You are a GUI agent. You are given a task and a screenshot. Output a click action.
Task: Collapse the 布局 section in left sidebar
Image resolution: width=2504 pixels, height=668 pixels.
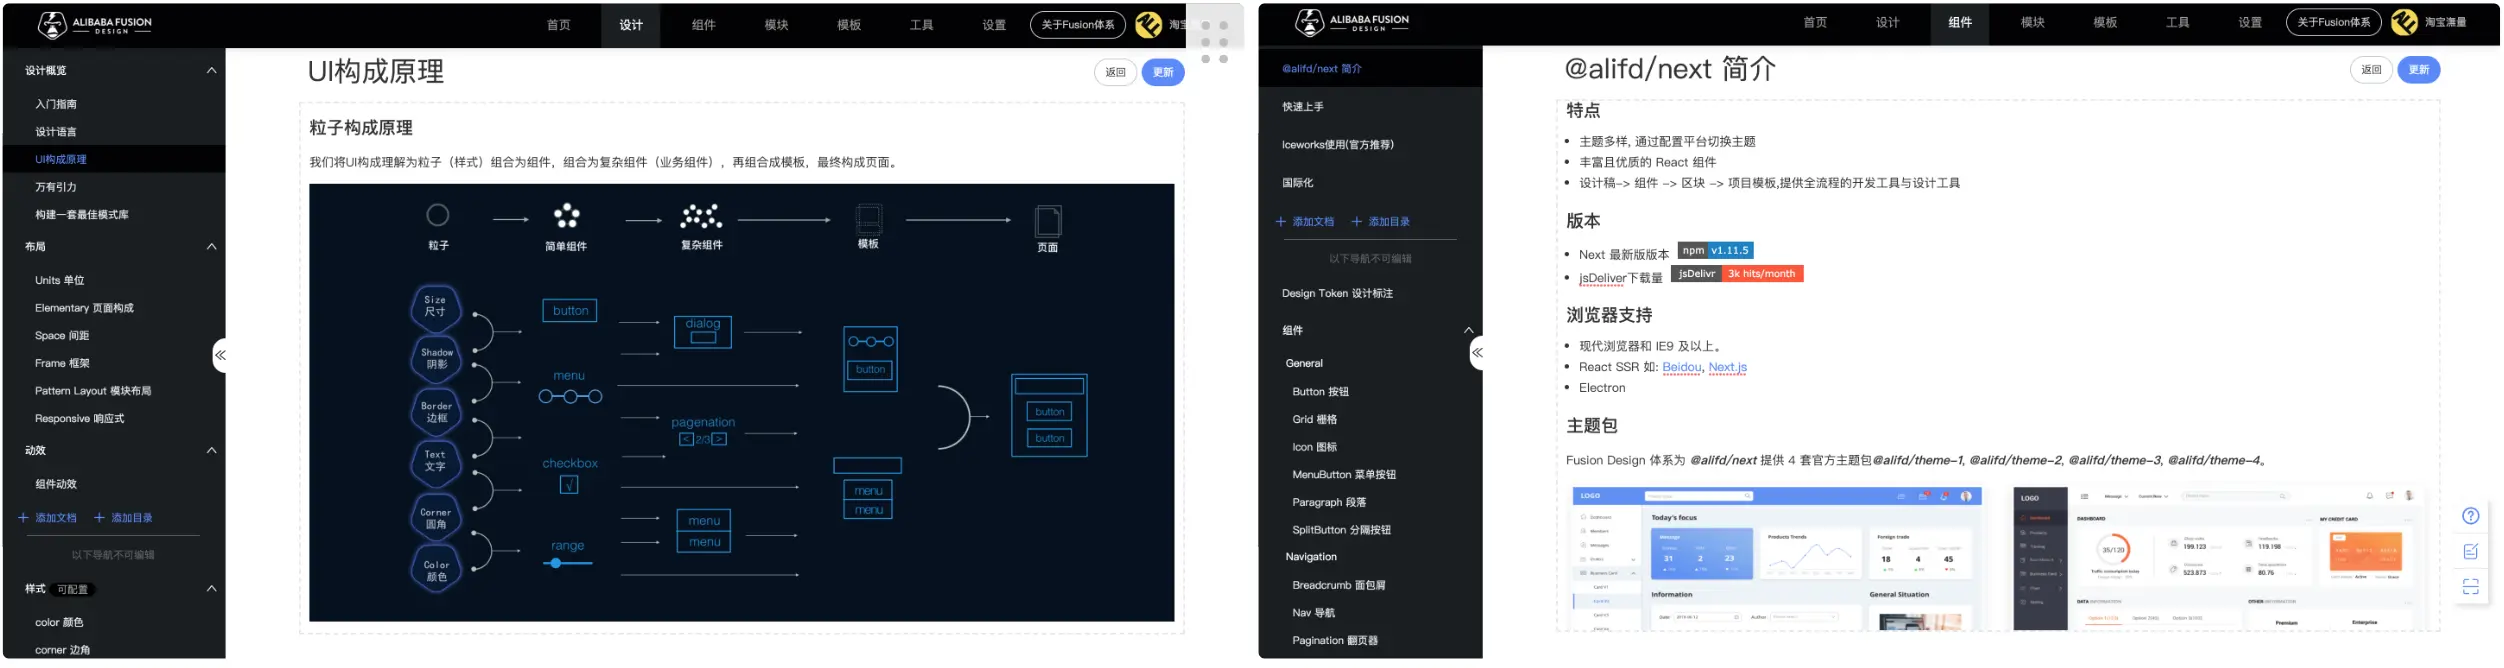(211, 247)
